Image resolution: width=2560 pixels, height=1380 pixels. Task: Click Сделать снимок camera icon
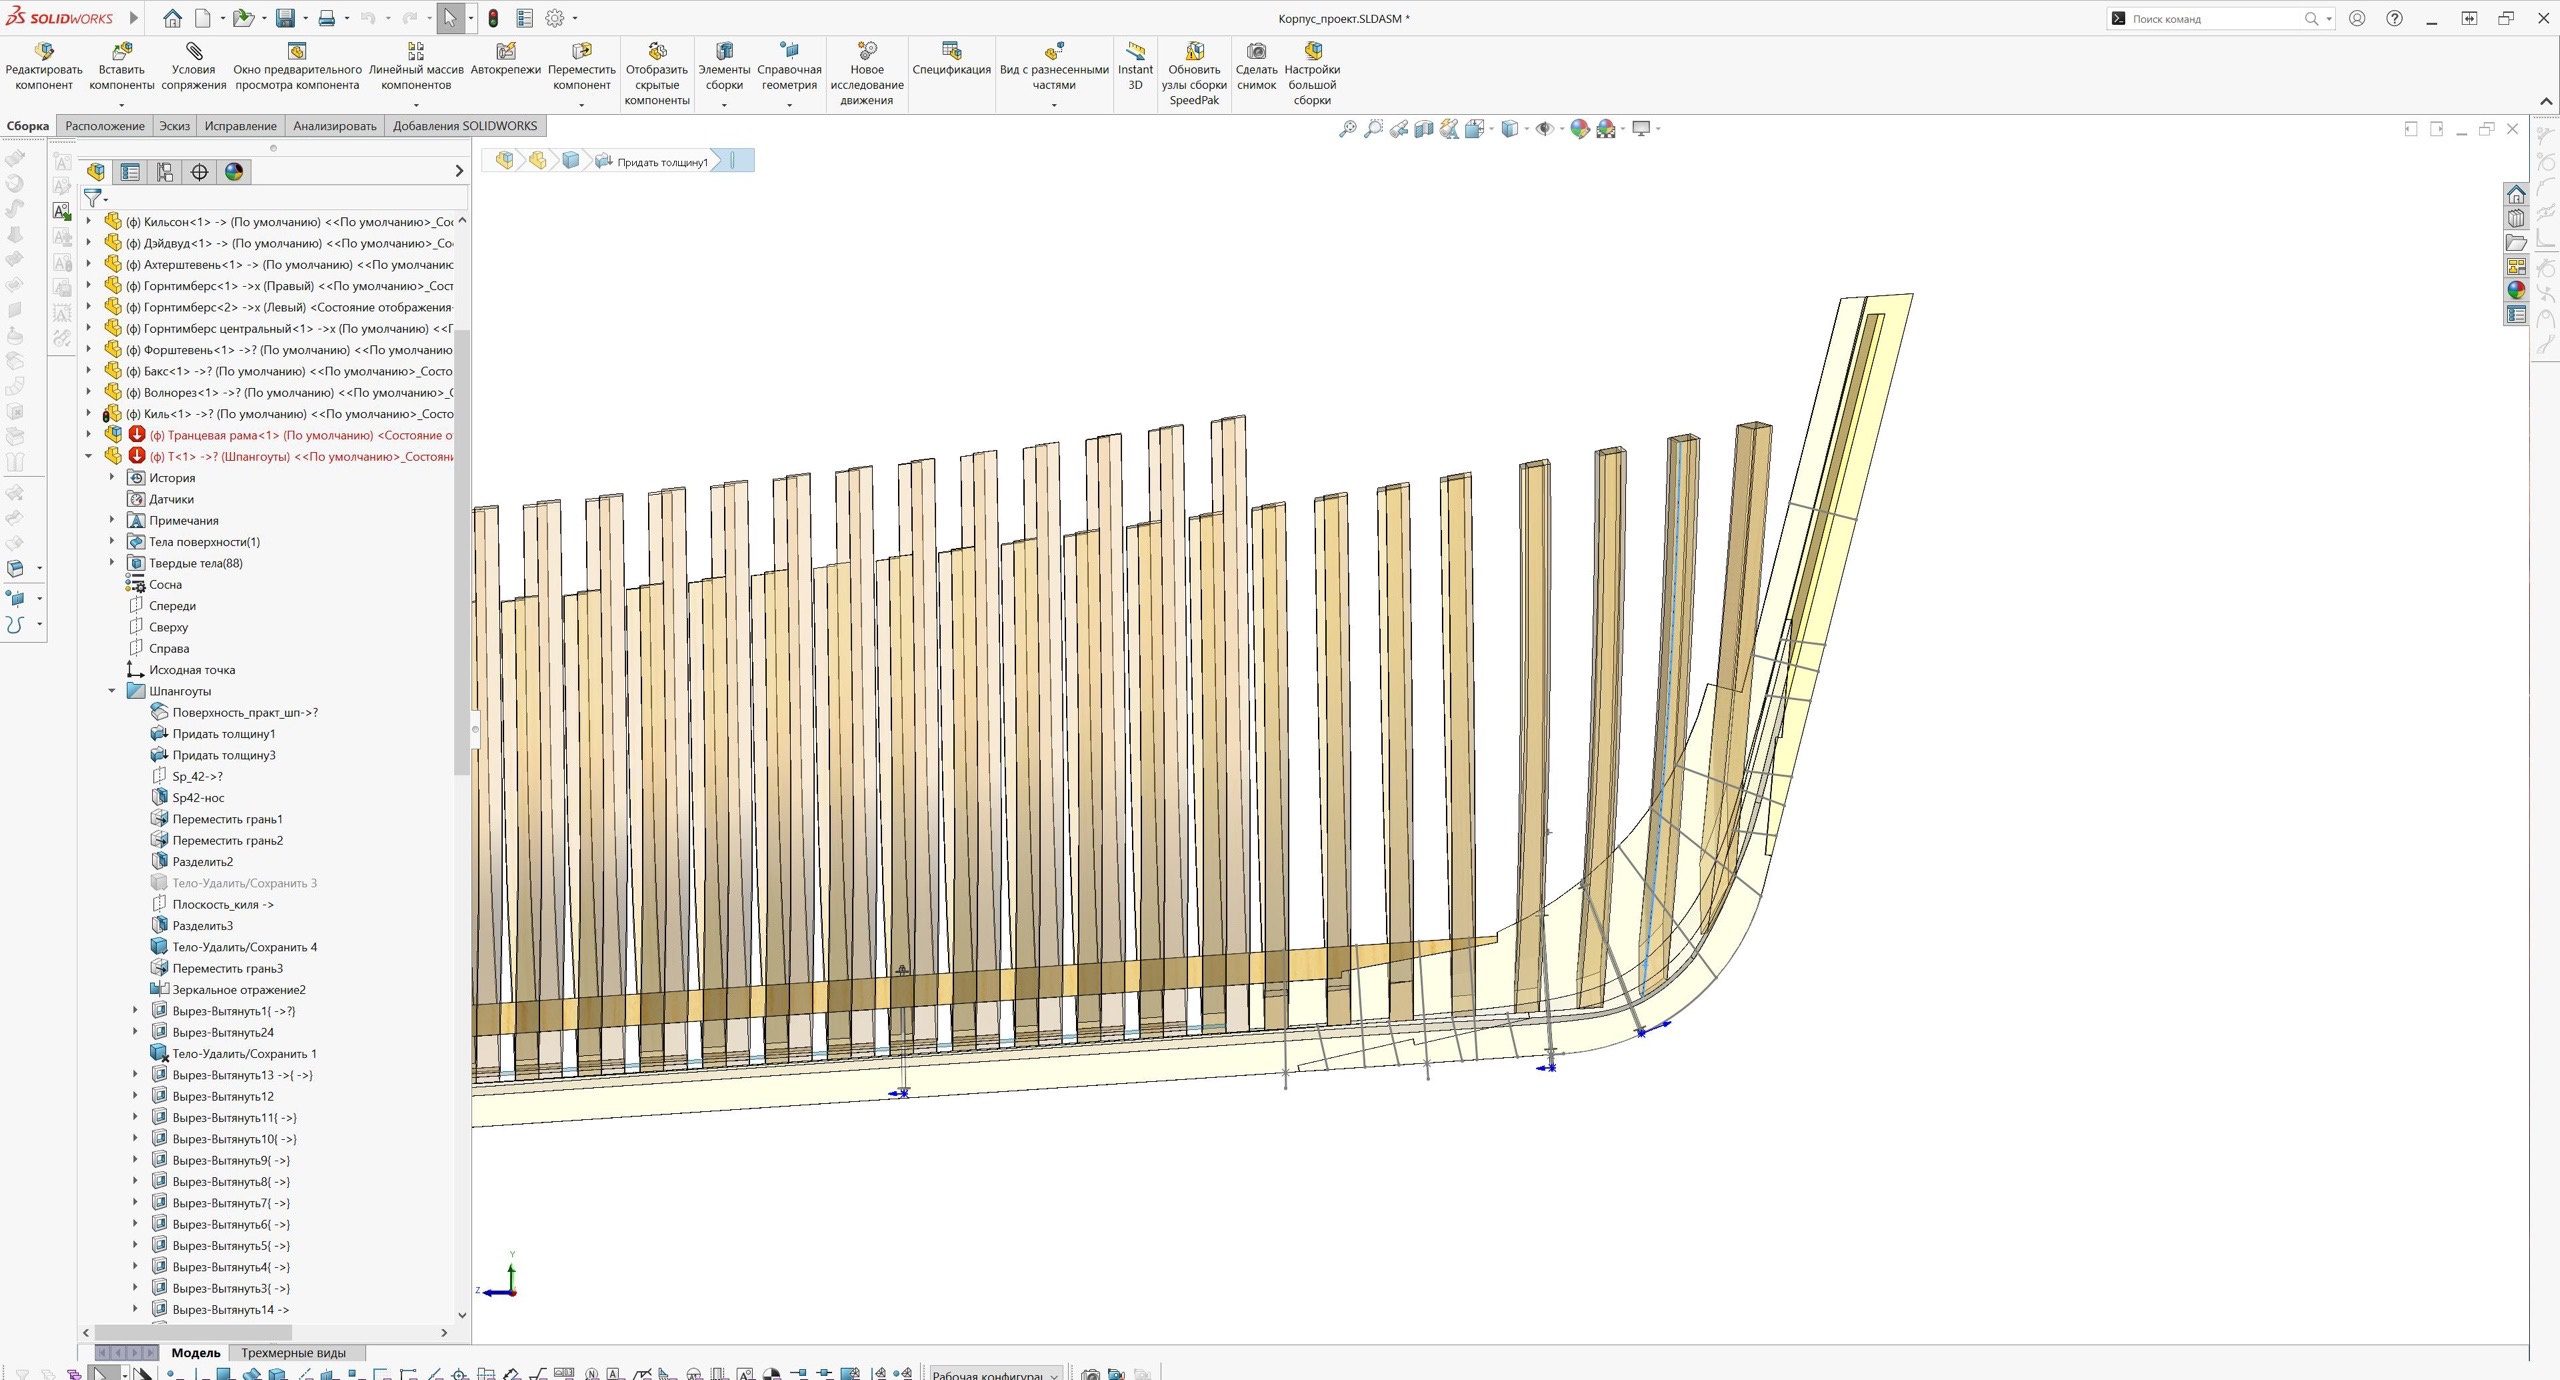tap(1256, 52)
